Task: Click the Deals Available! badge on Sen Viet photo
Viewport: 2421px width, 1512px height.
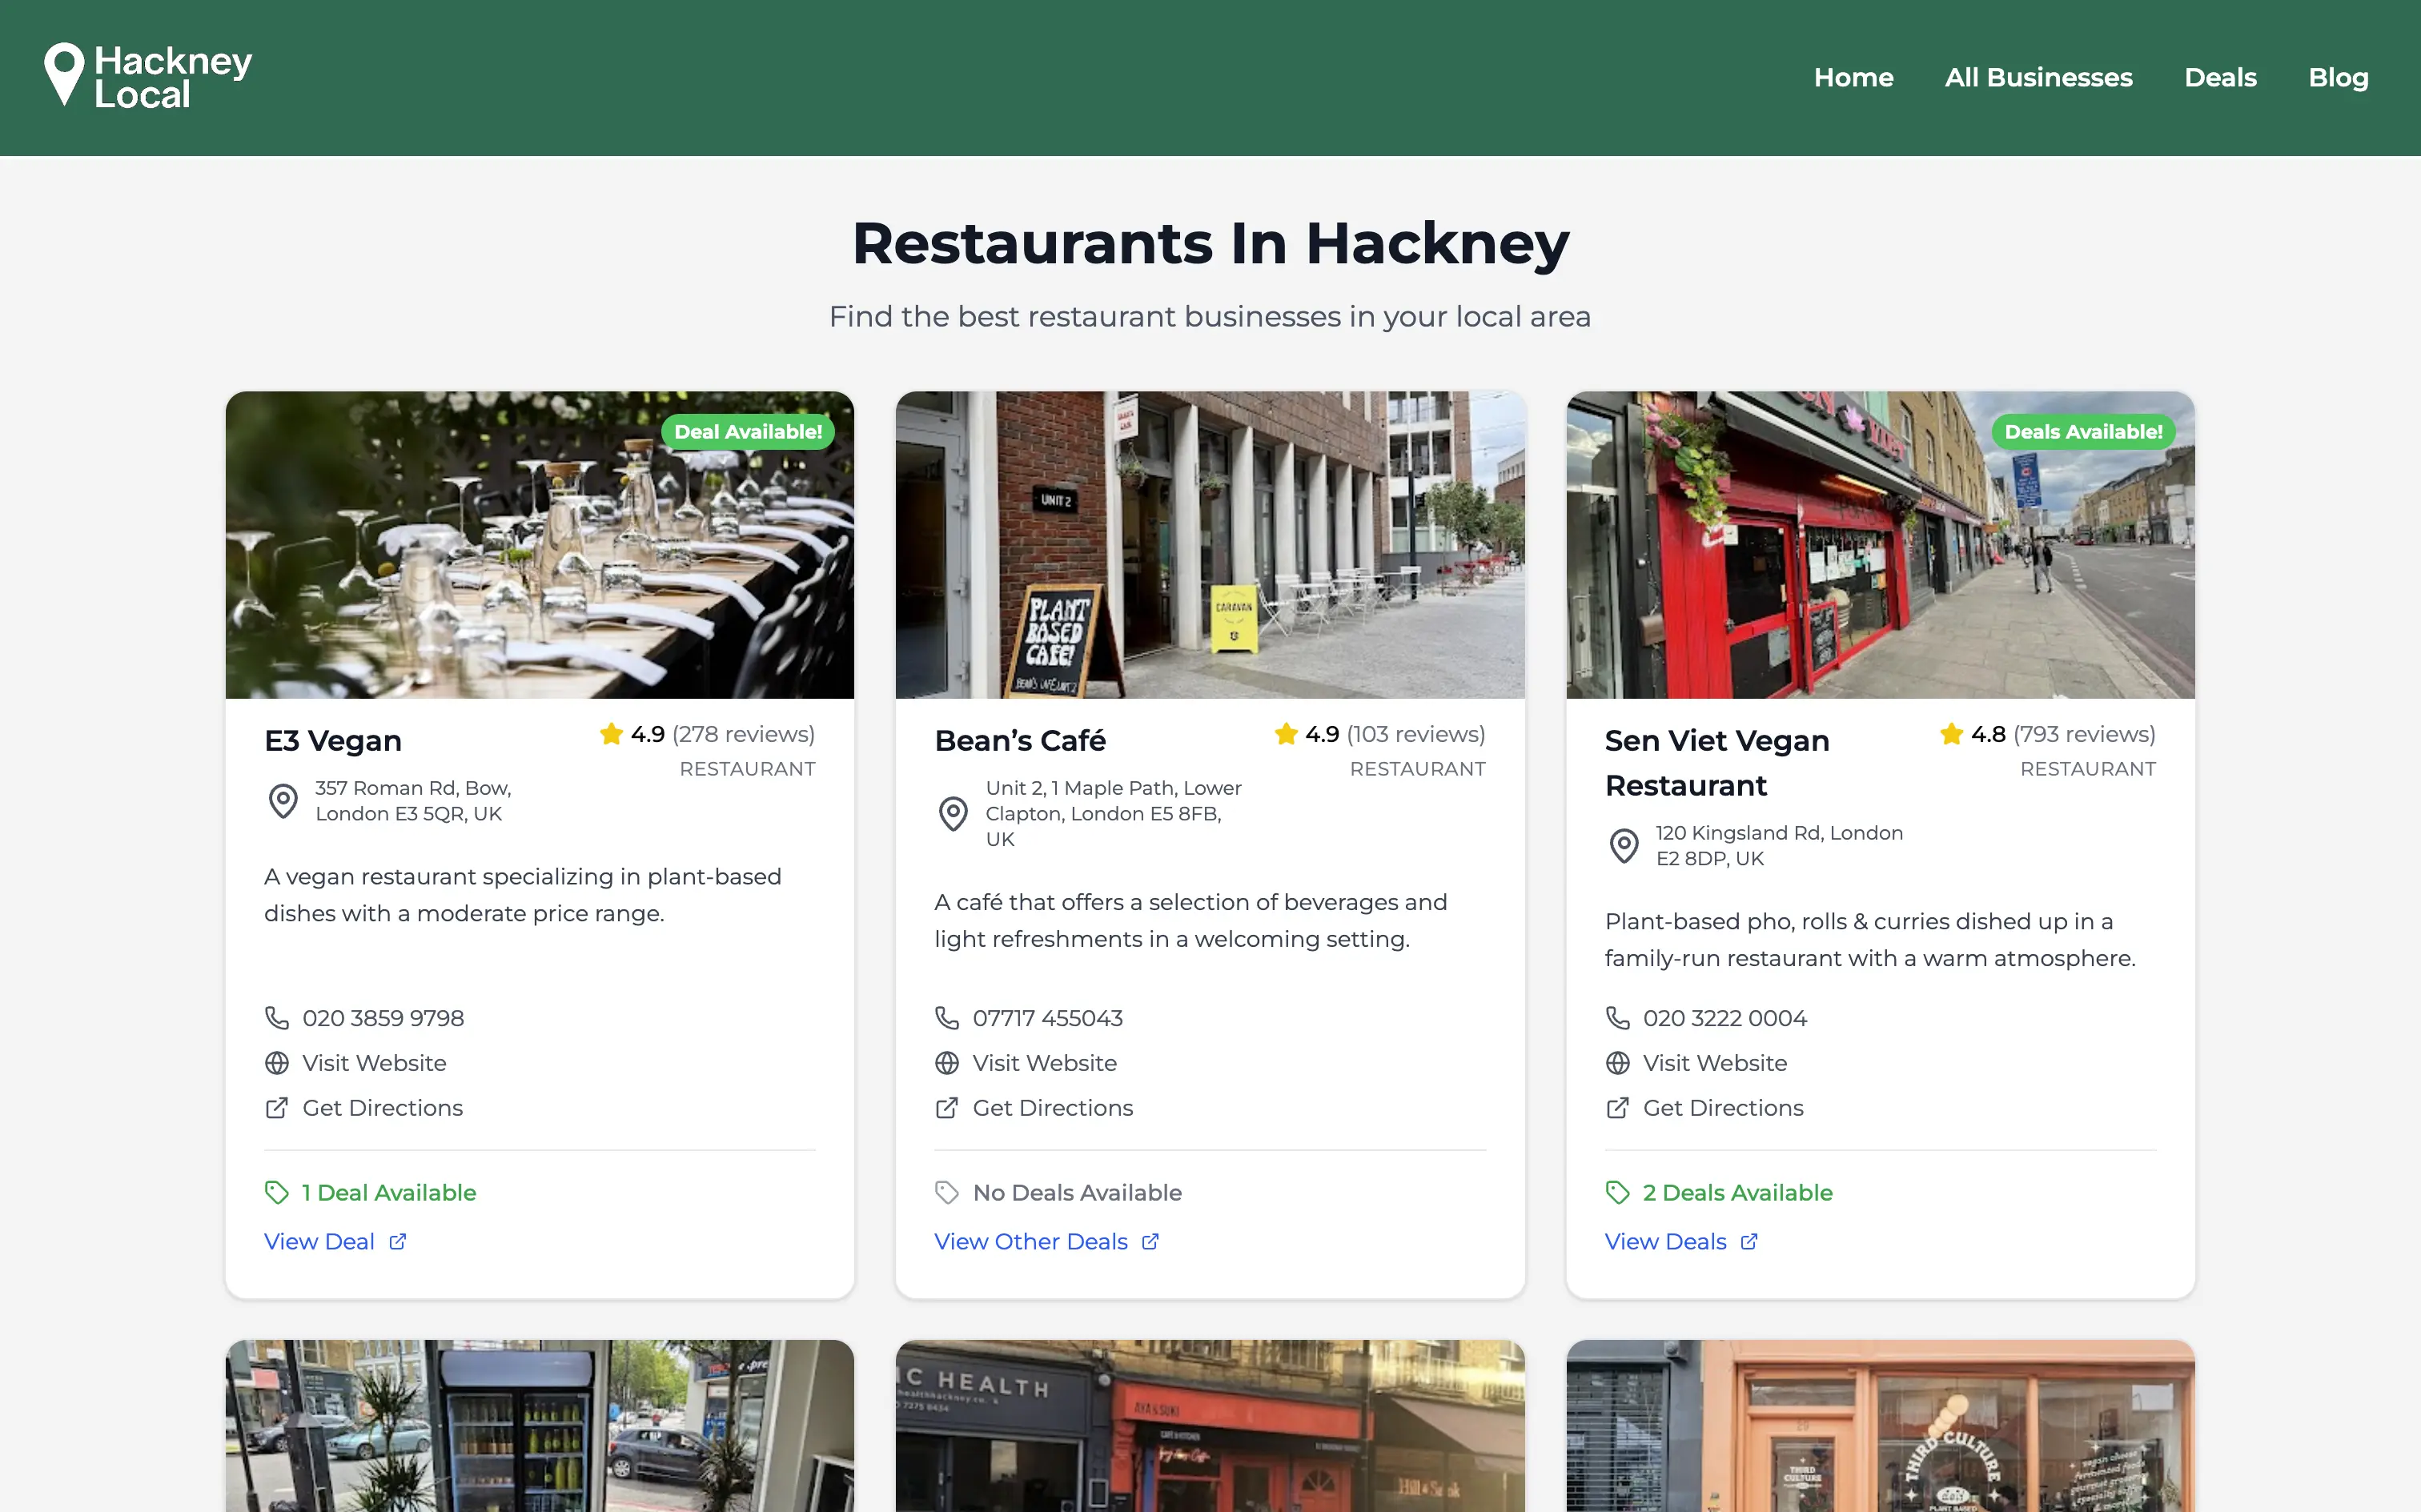Action: tap(2083, 432)
